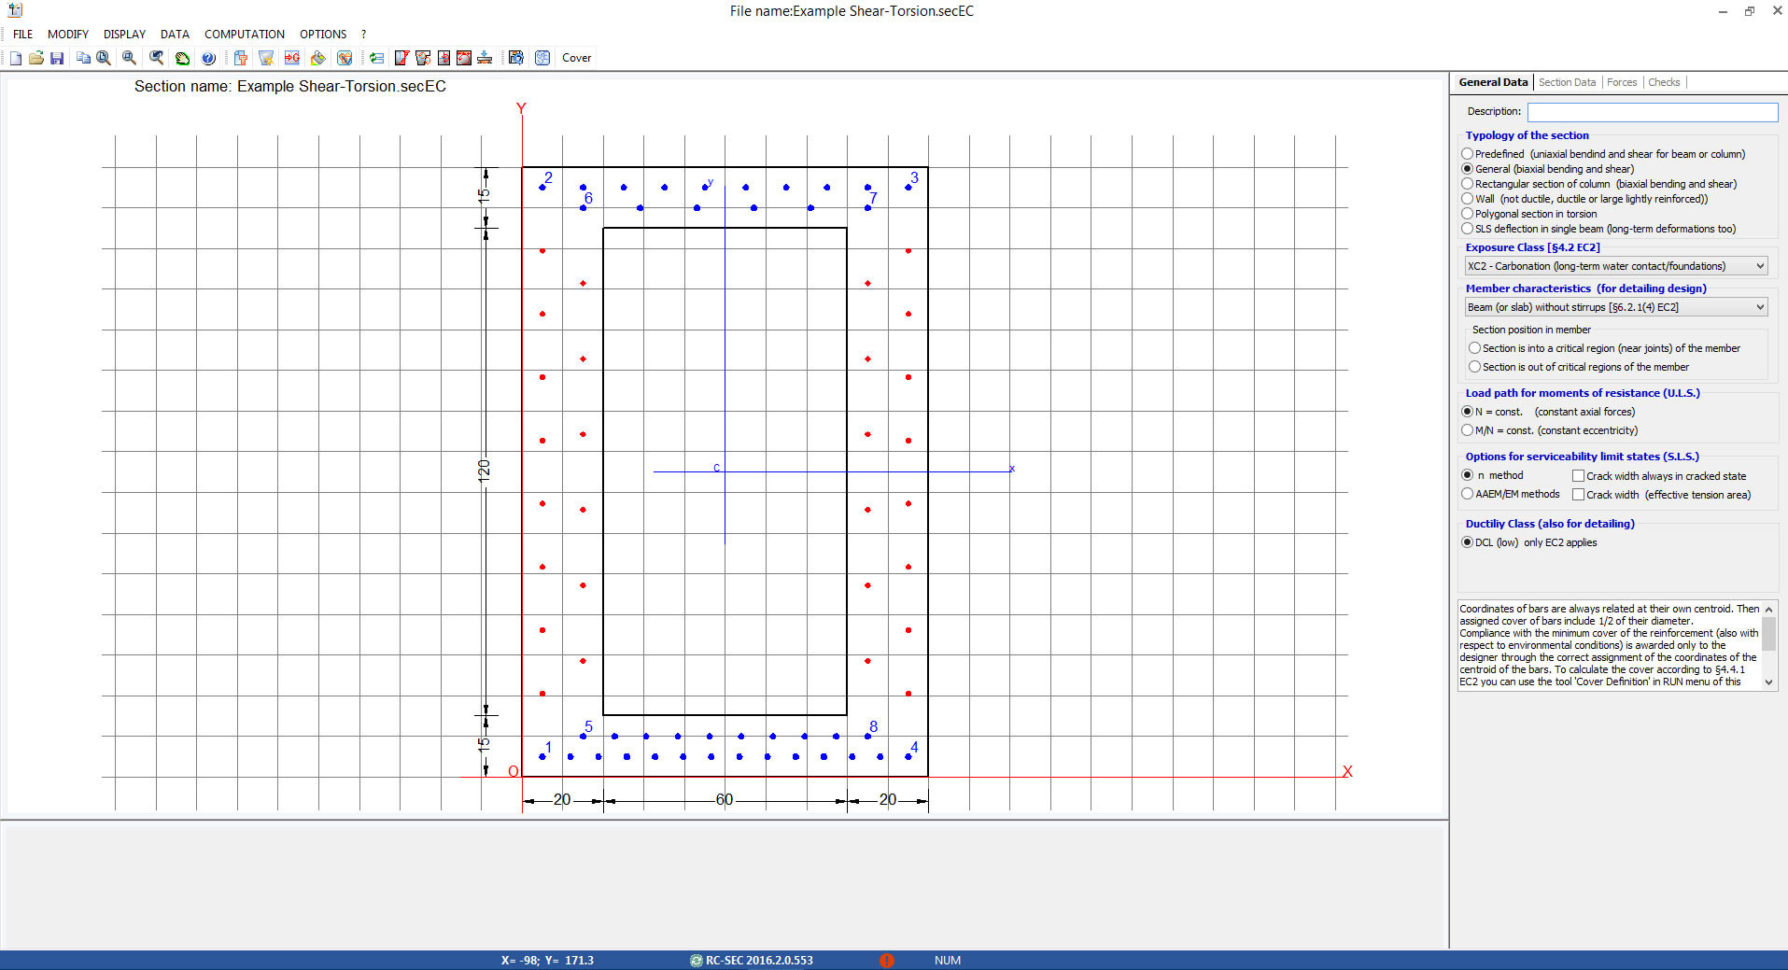Switch to the Section Data tab
Image resolution: width=1788 pixels, height=970 pixels.
[x=1567, y=82]
